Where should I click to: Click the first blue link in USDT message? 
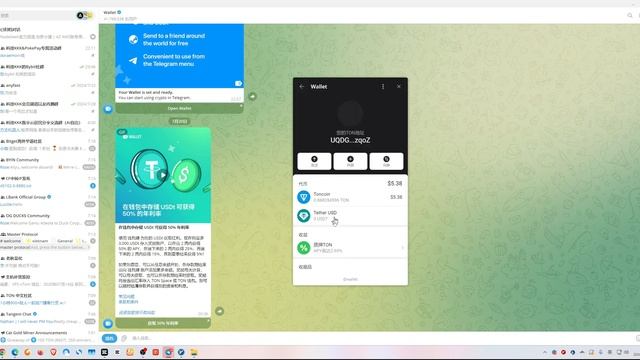pos(127,296)
